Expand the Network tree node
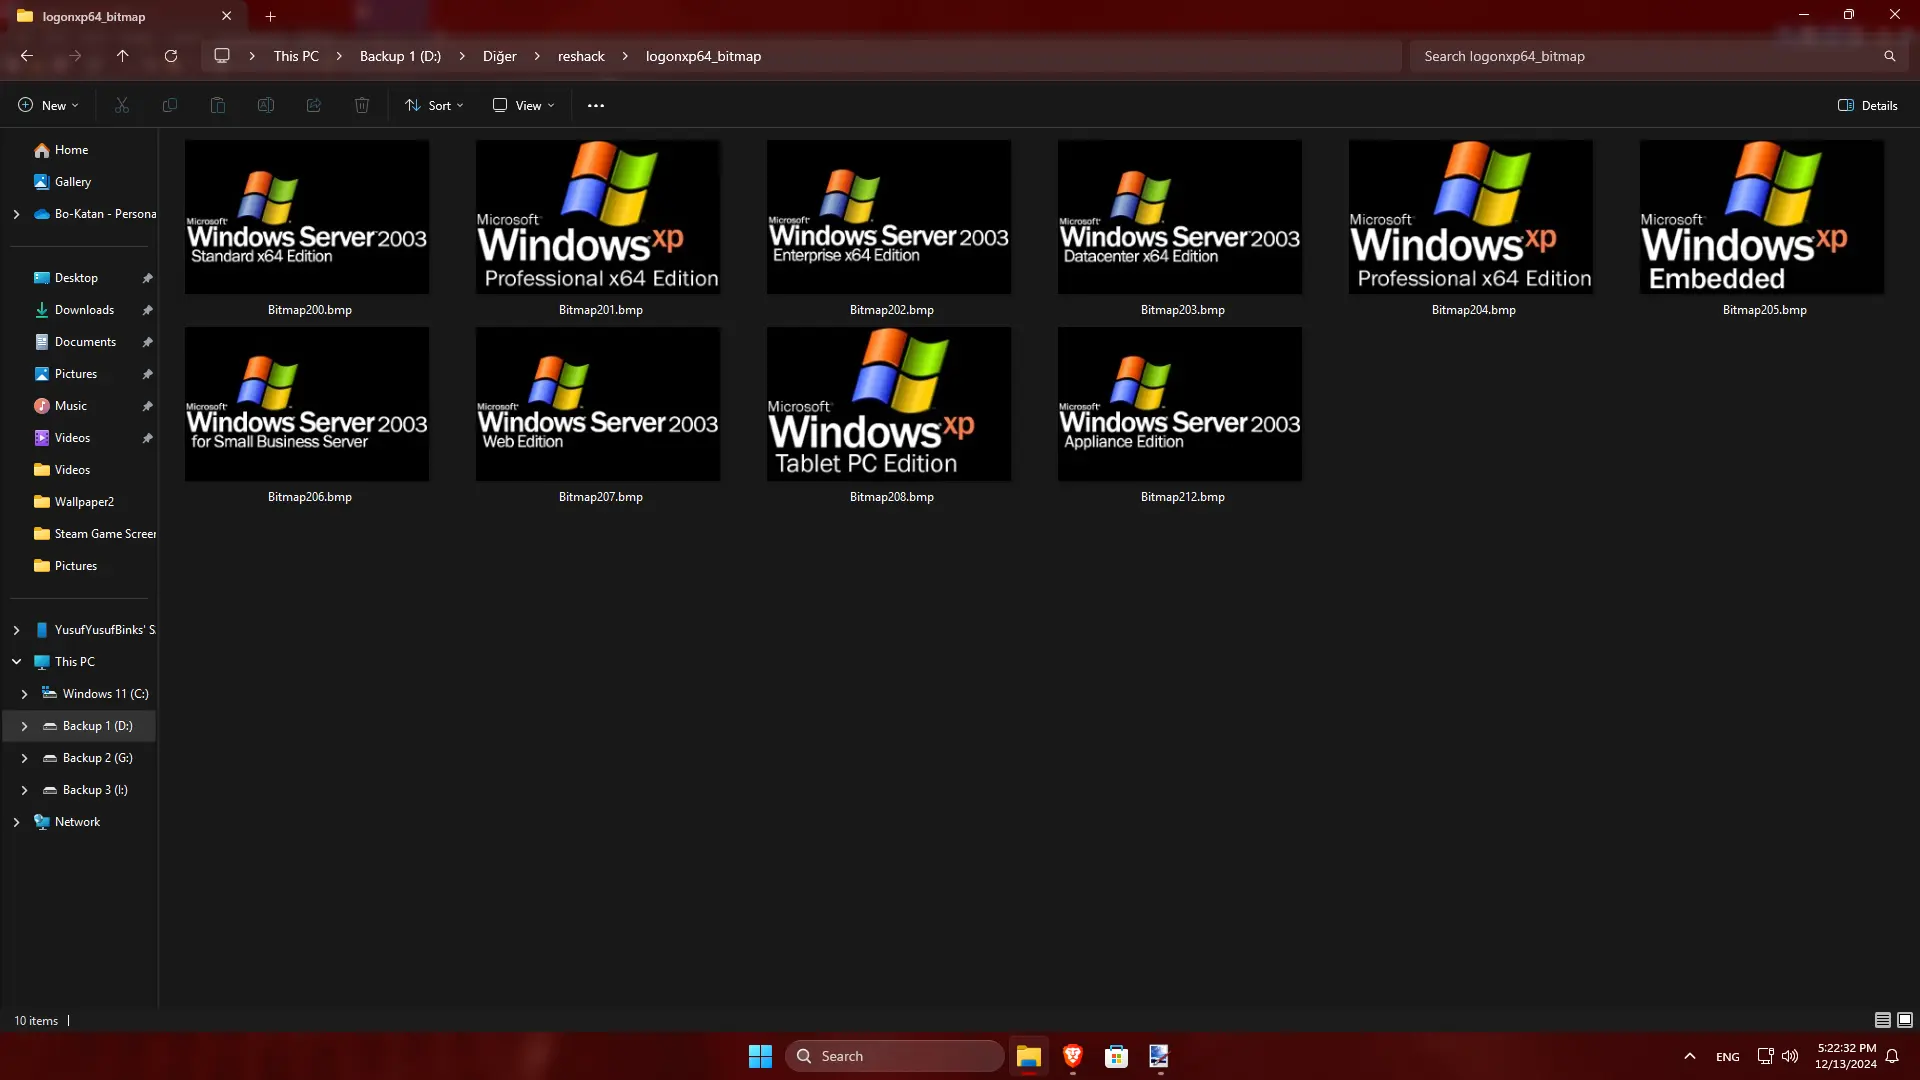Screen dimensions: 1920x1080 click(x=16, y=822)
